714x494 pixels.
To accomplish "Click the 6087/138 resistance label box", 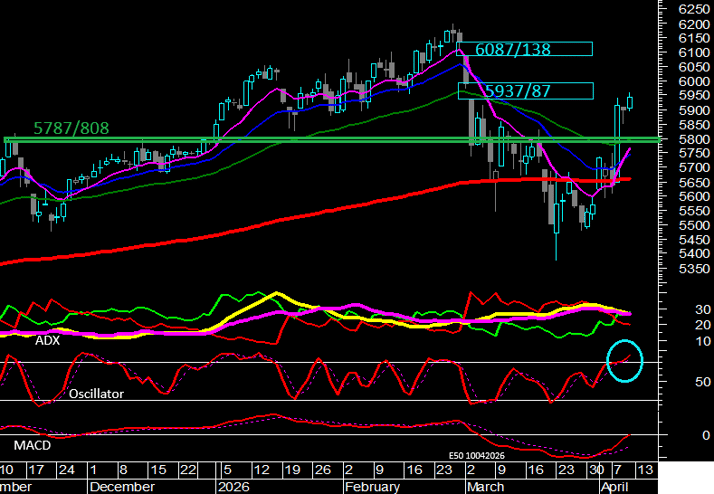I will point(524,48).
